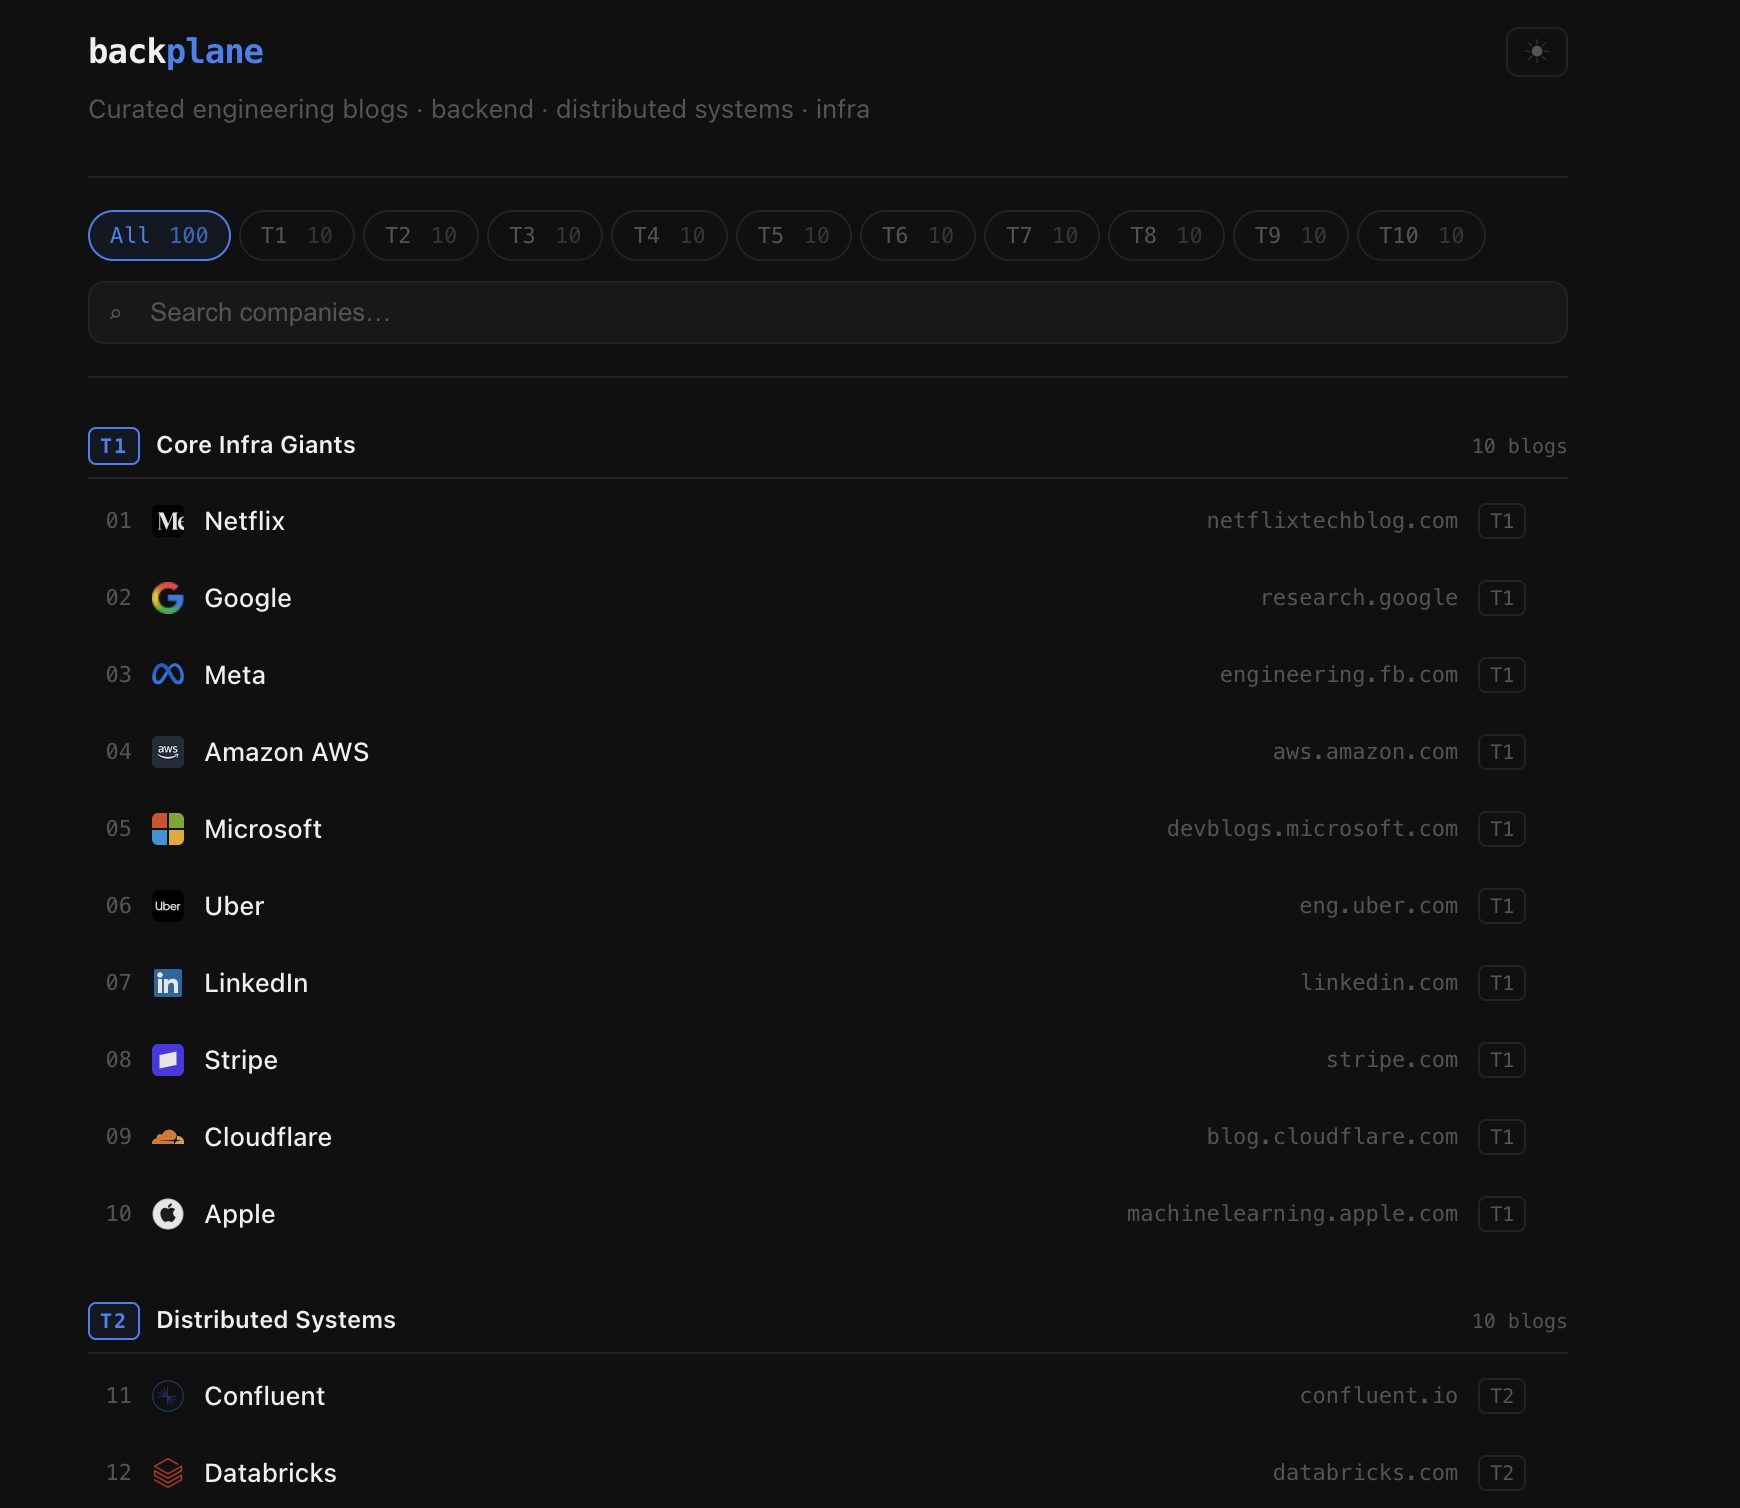The width and height of the screenshot is (1740, 1508).
Task: Filter by T2 tier pill
Action: pyautogui.click(x=421, y=235)
